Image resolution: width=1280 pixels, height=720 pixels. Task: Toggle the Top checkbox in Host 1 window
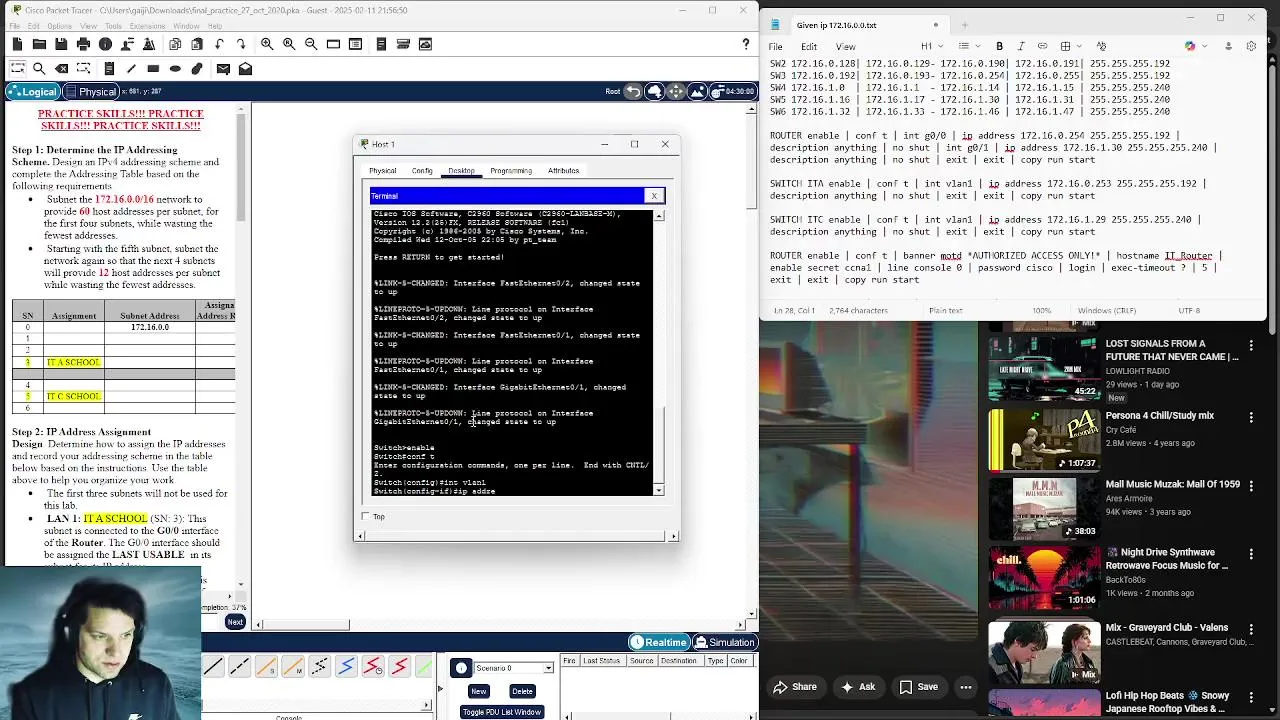coord(365,516)
